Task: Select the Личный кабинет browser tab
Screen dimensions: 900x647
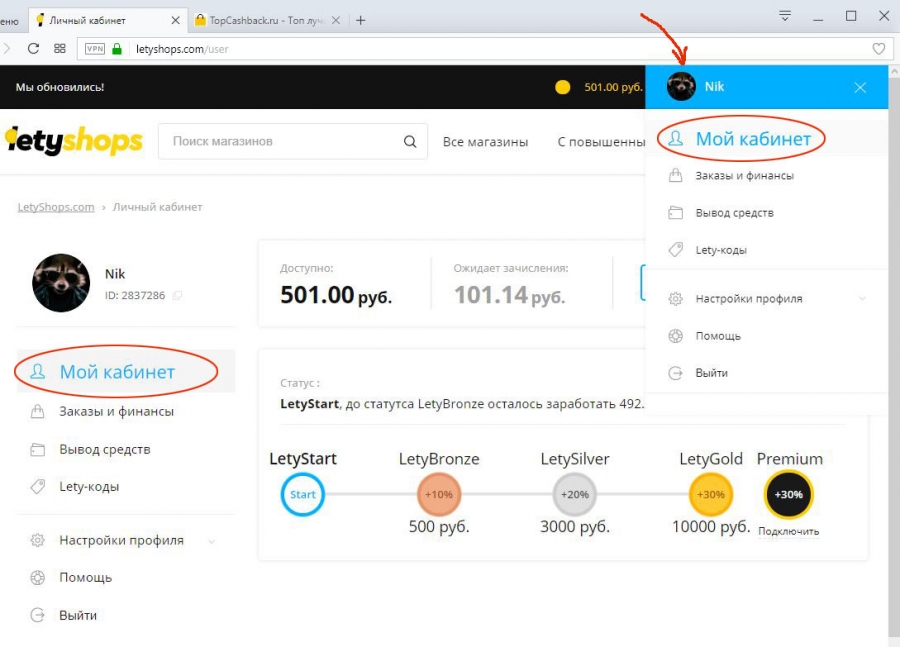Action: (x=108, y=20)
